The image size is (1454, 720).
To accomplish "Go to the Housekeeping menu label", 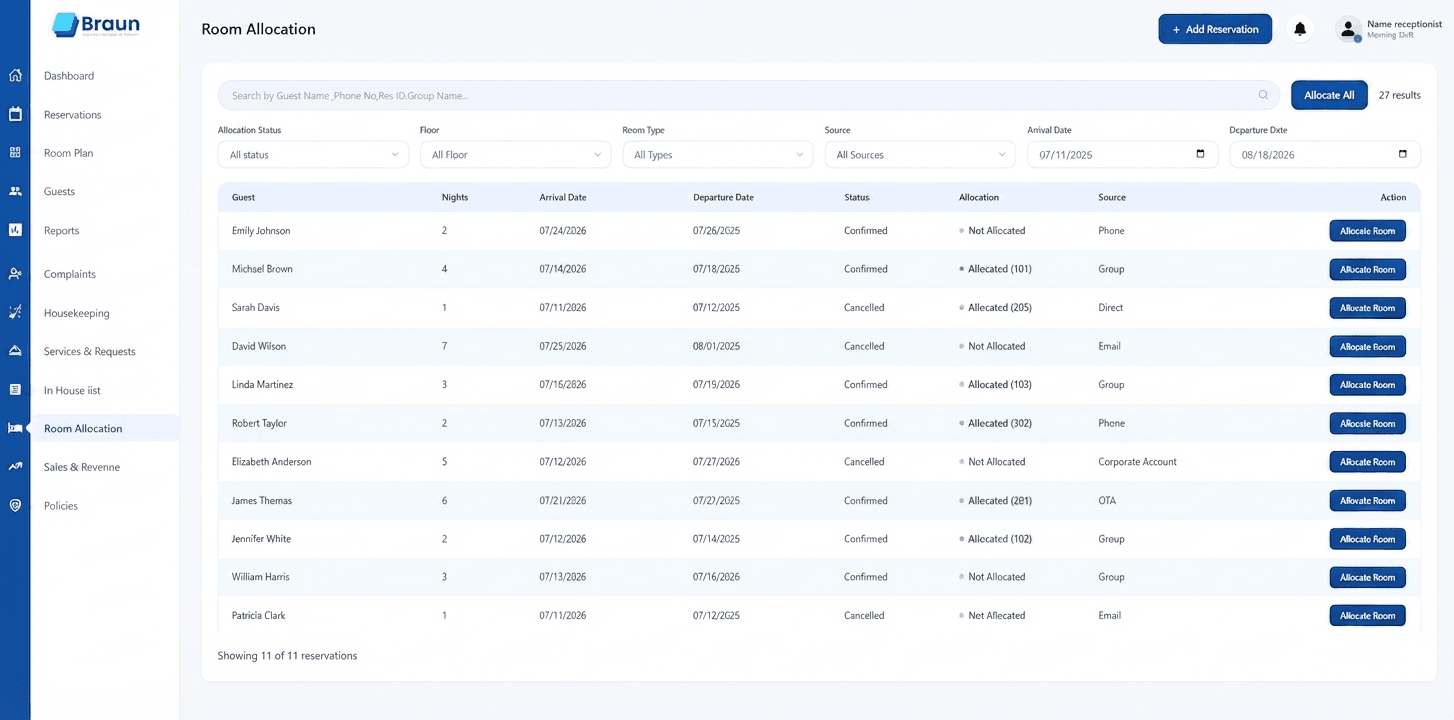I will [x=77, y=313].
